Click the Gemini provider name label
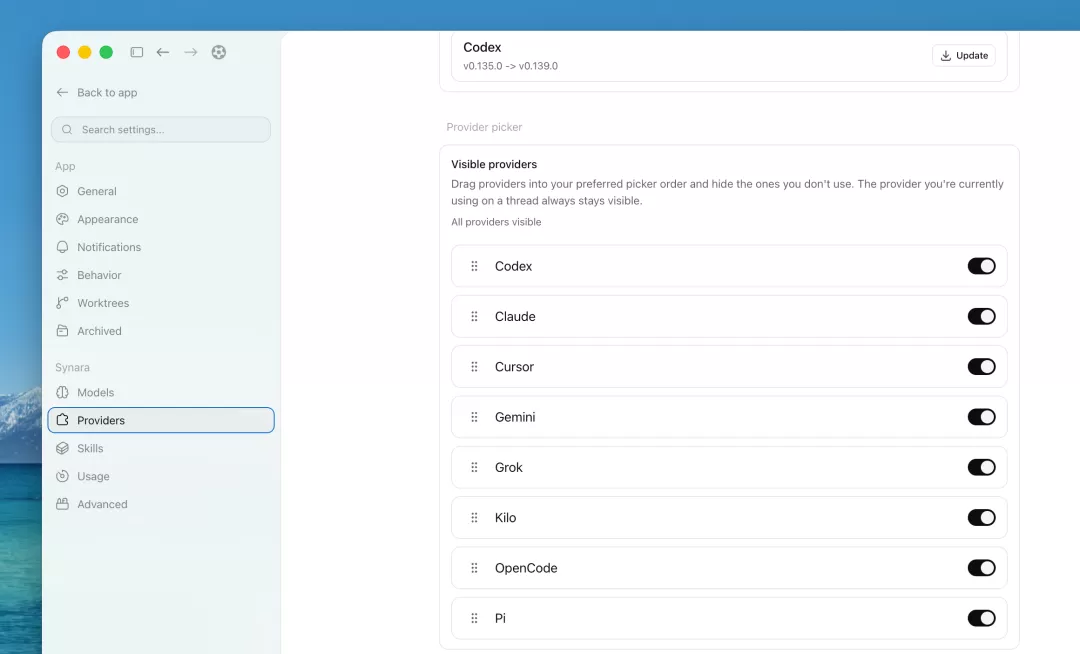 point(515,417)
